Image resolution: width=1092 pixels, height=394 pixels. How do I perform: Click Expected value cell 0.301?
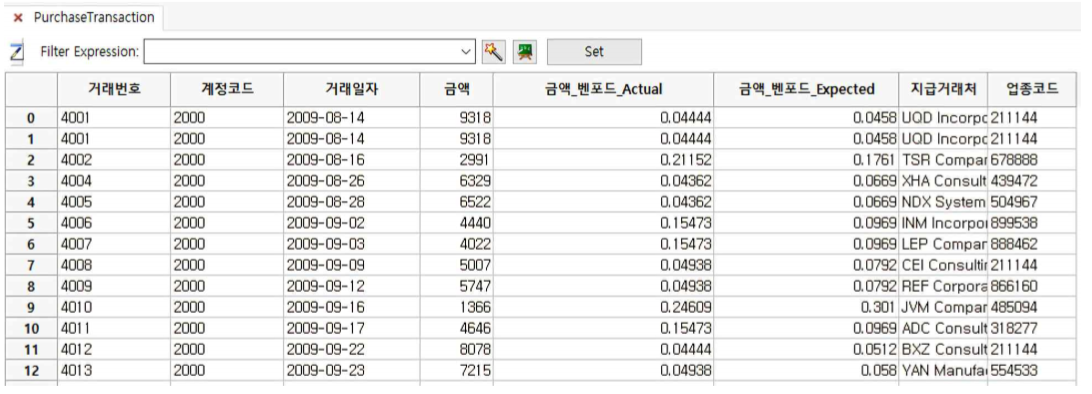coord(806,307)
